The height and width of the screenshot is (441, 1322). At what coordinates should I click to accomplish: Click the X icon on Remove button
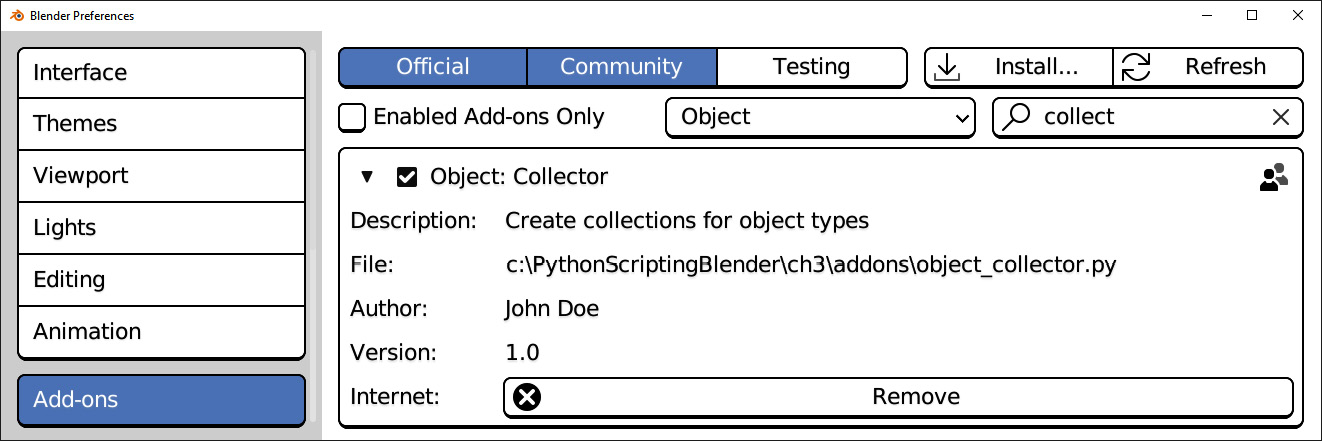[x=527, y=397]
